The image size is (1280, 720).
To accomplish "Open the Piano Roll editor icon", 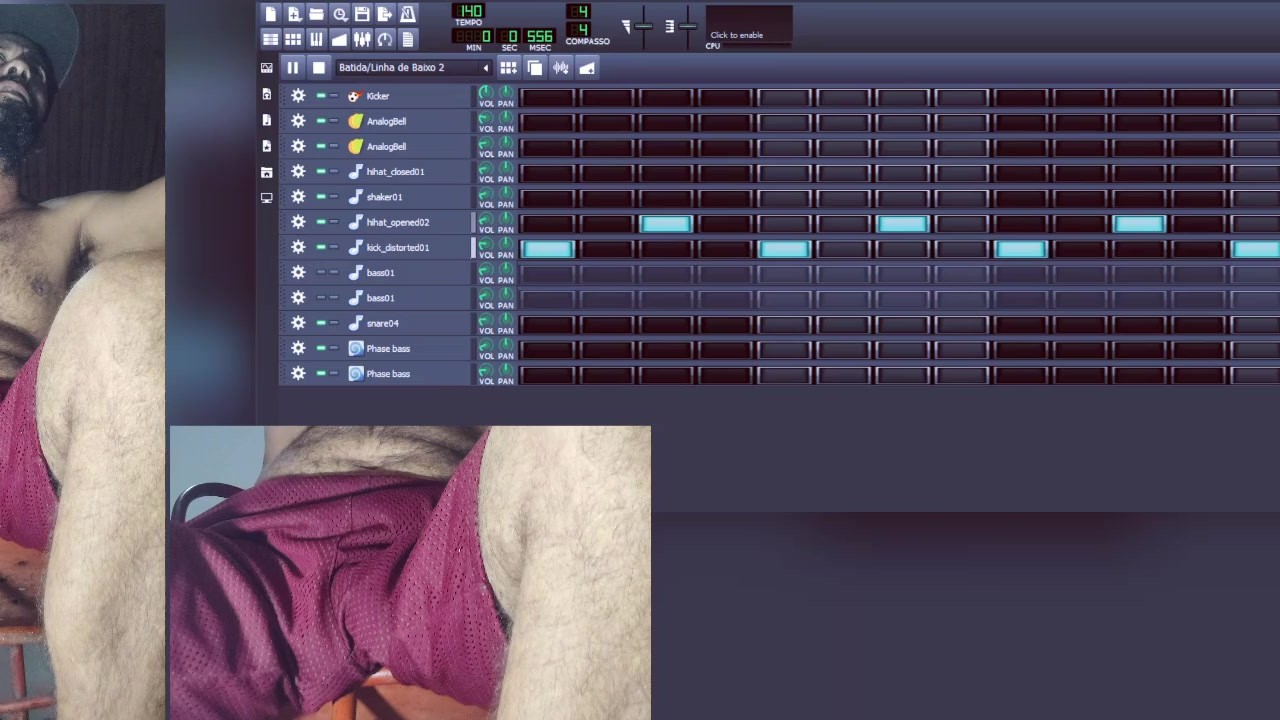I will [x=316, y=39].
